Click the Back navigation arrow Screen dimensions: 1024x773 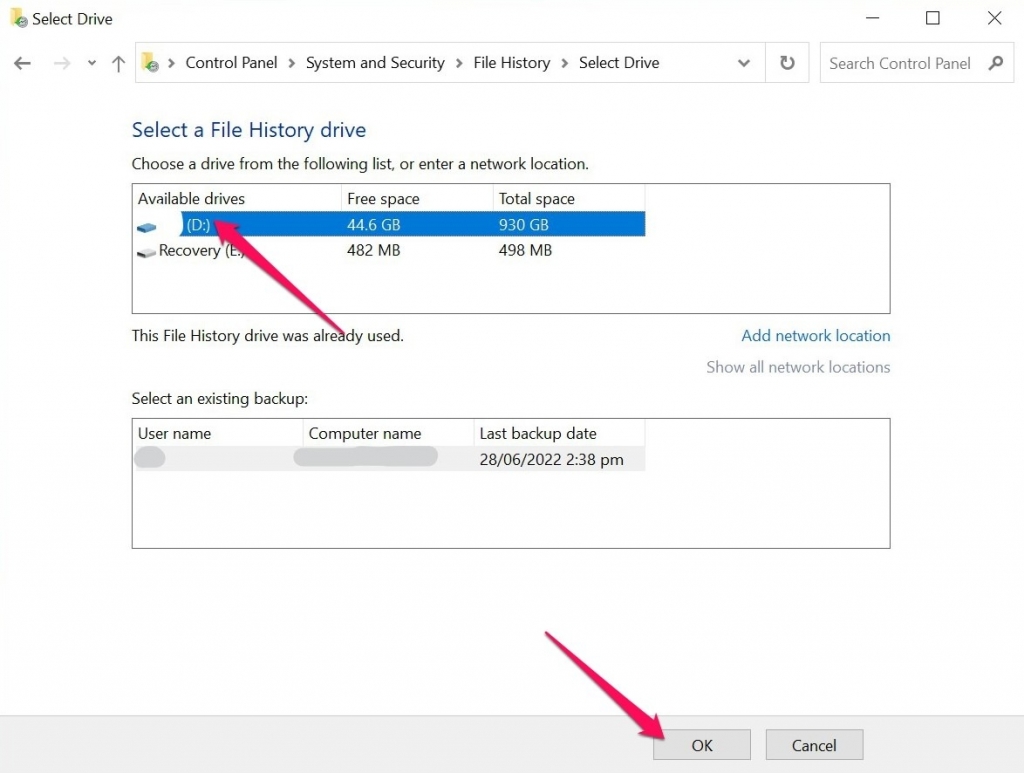click(22, 63)
